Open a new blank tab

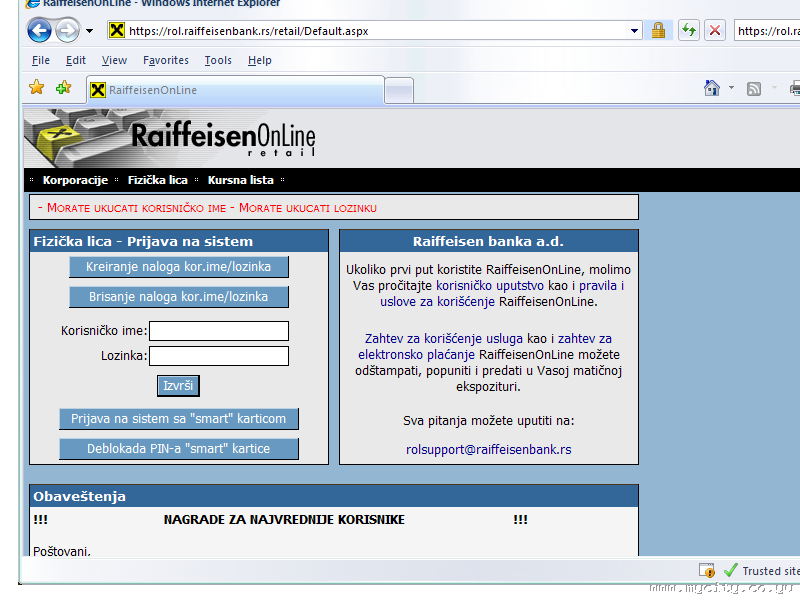point(398,91)
